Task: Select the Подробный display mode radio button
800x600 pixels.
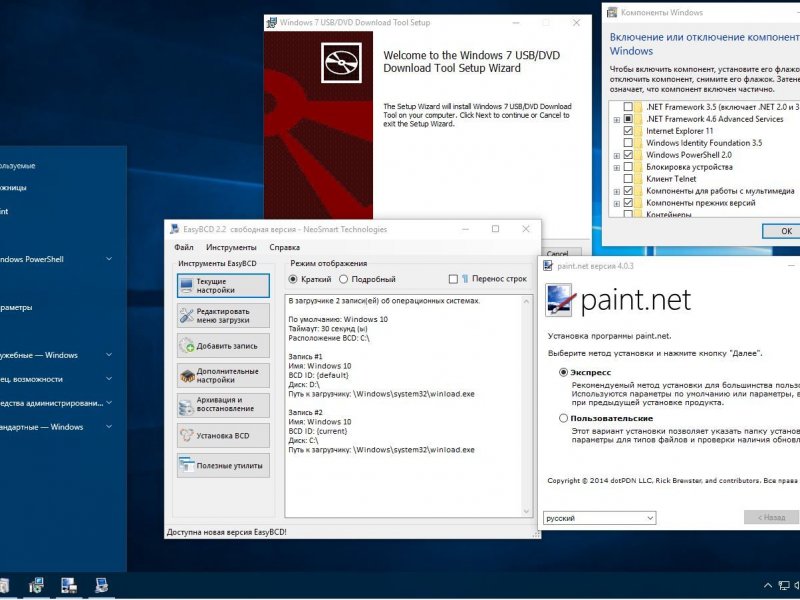Action: coord(343,279)
